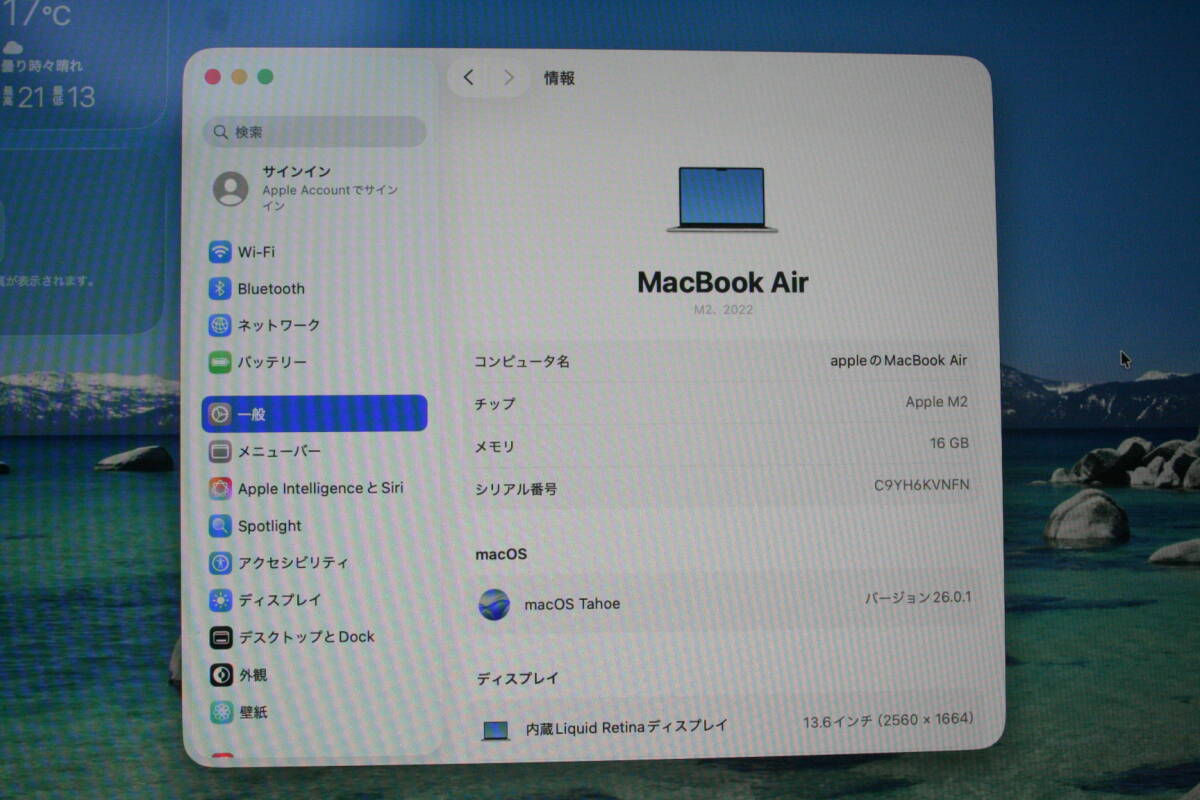Viewport: 1200px width, 800px height.
Task: Go forward with the right chevron button
Action: 509,78
